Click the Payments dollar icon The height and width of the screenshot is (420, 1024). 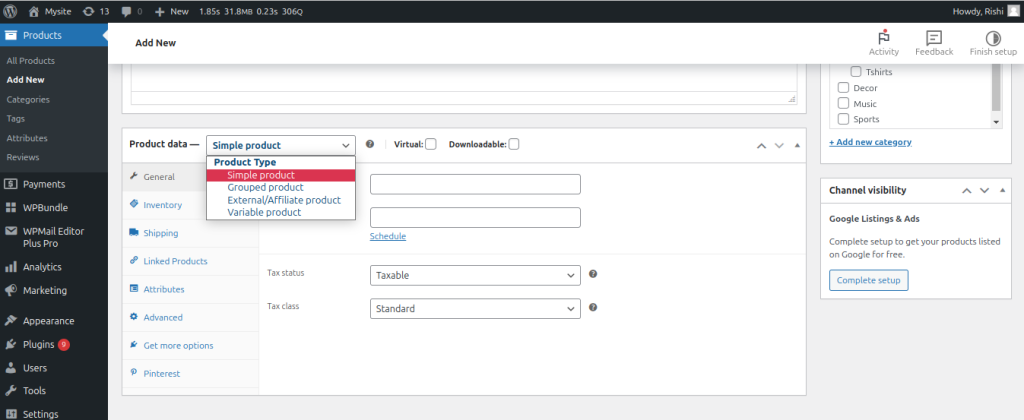[x=10, y=184]
